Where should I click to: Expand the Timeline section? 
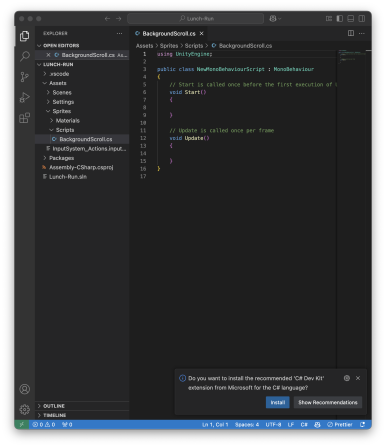click(82, 415)
